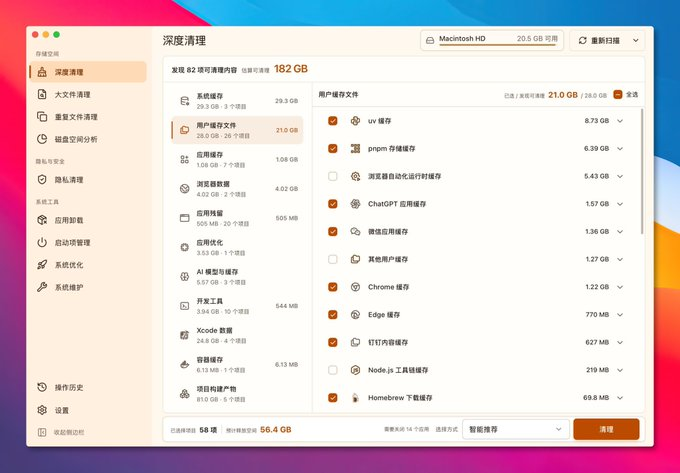Click the 重新扫描 refresh icon
Image resolution: width=680 pixels, height=473 pixels.
point(582,40)
